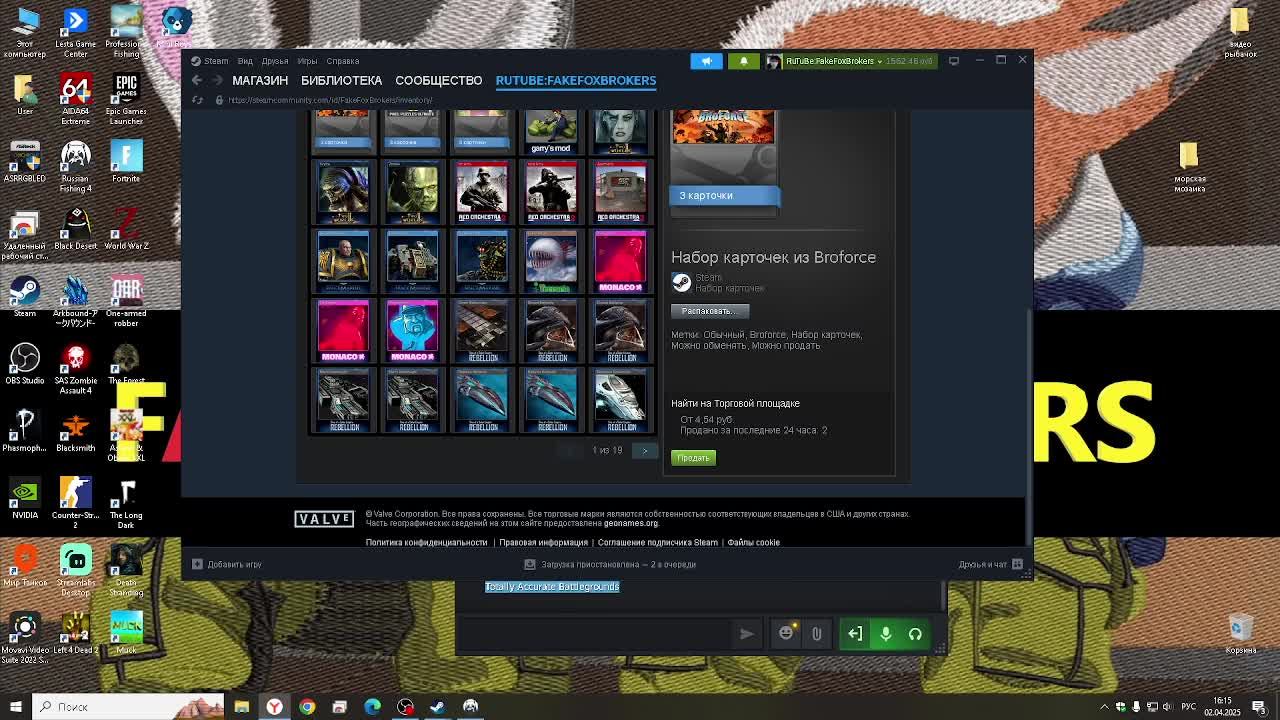Open OBS Studio desktop icon

25,365
